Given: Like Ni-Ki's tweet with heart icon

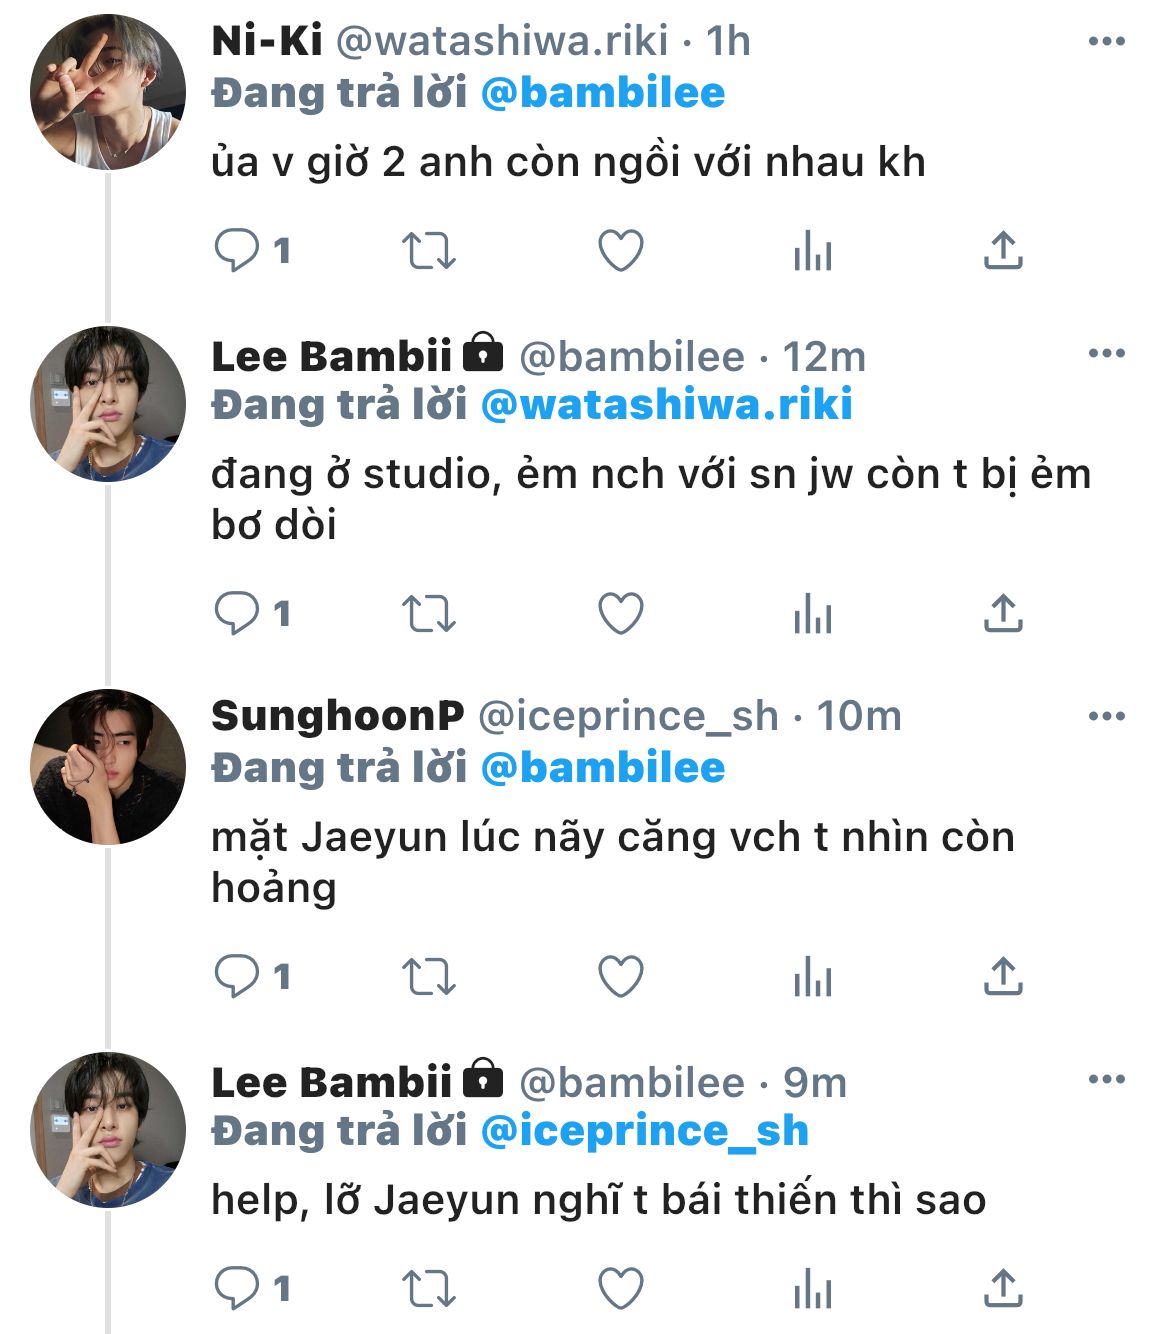Looking at the screenshot, I should [x=620, y=250].
